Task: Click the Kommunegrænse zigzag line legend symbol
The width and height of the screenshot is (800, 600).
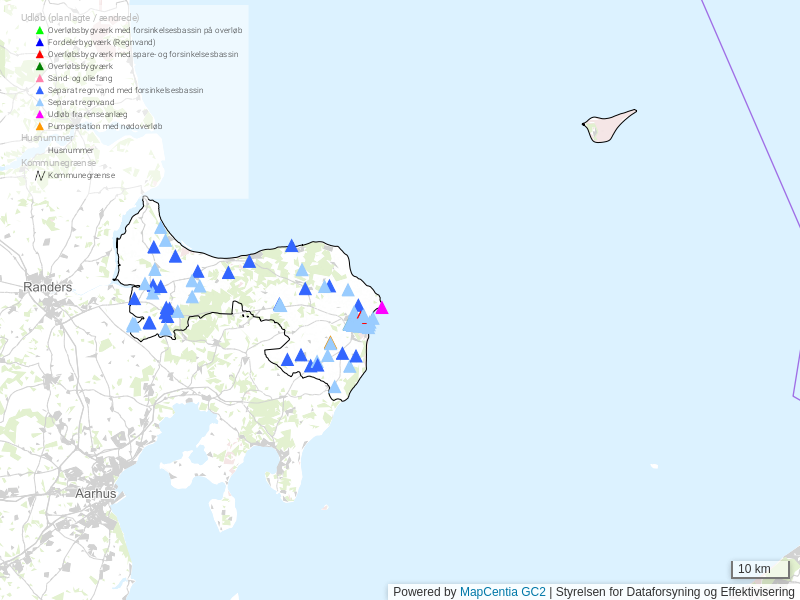Action: tap(40, 175)
